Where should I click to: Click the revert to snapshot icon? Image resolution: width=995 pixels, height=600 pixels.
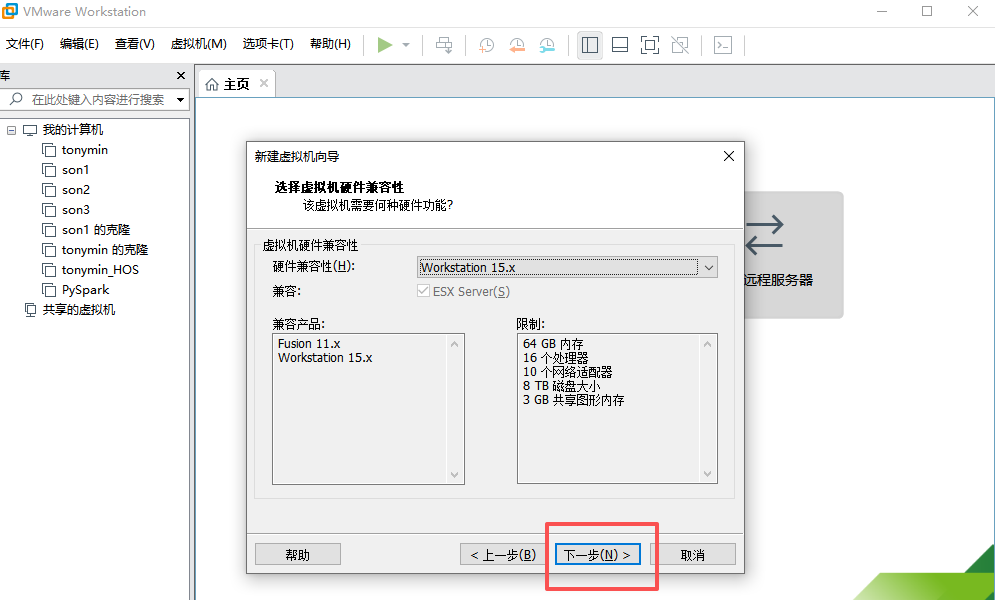(517, 45)
